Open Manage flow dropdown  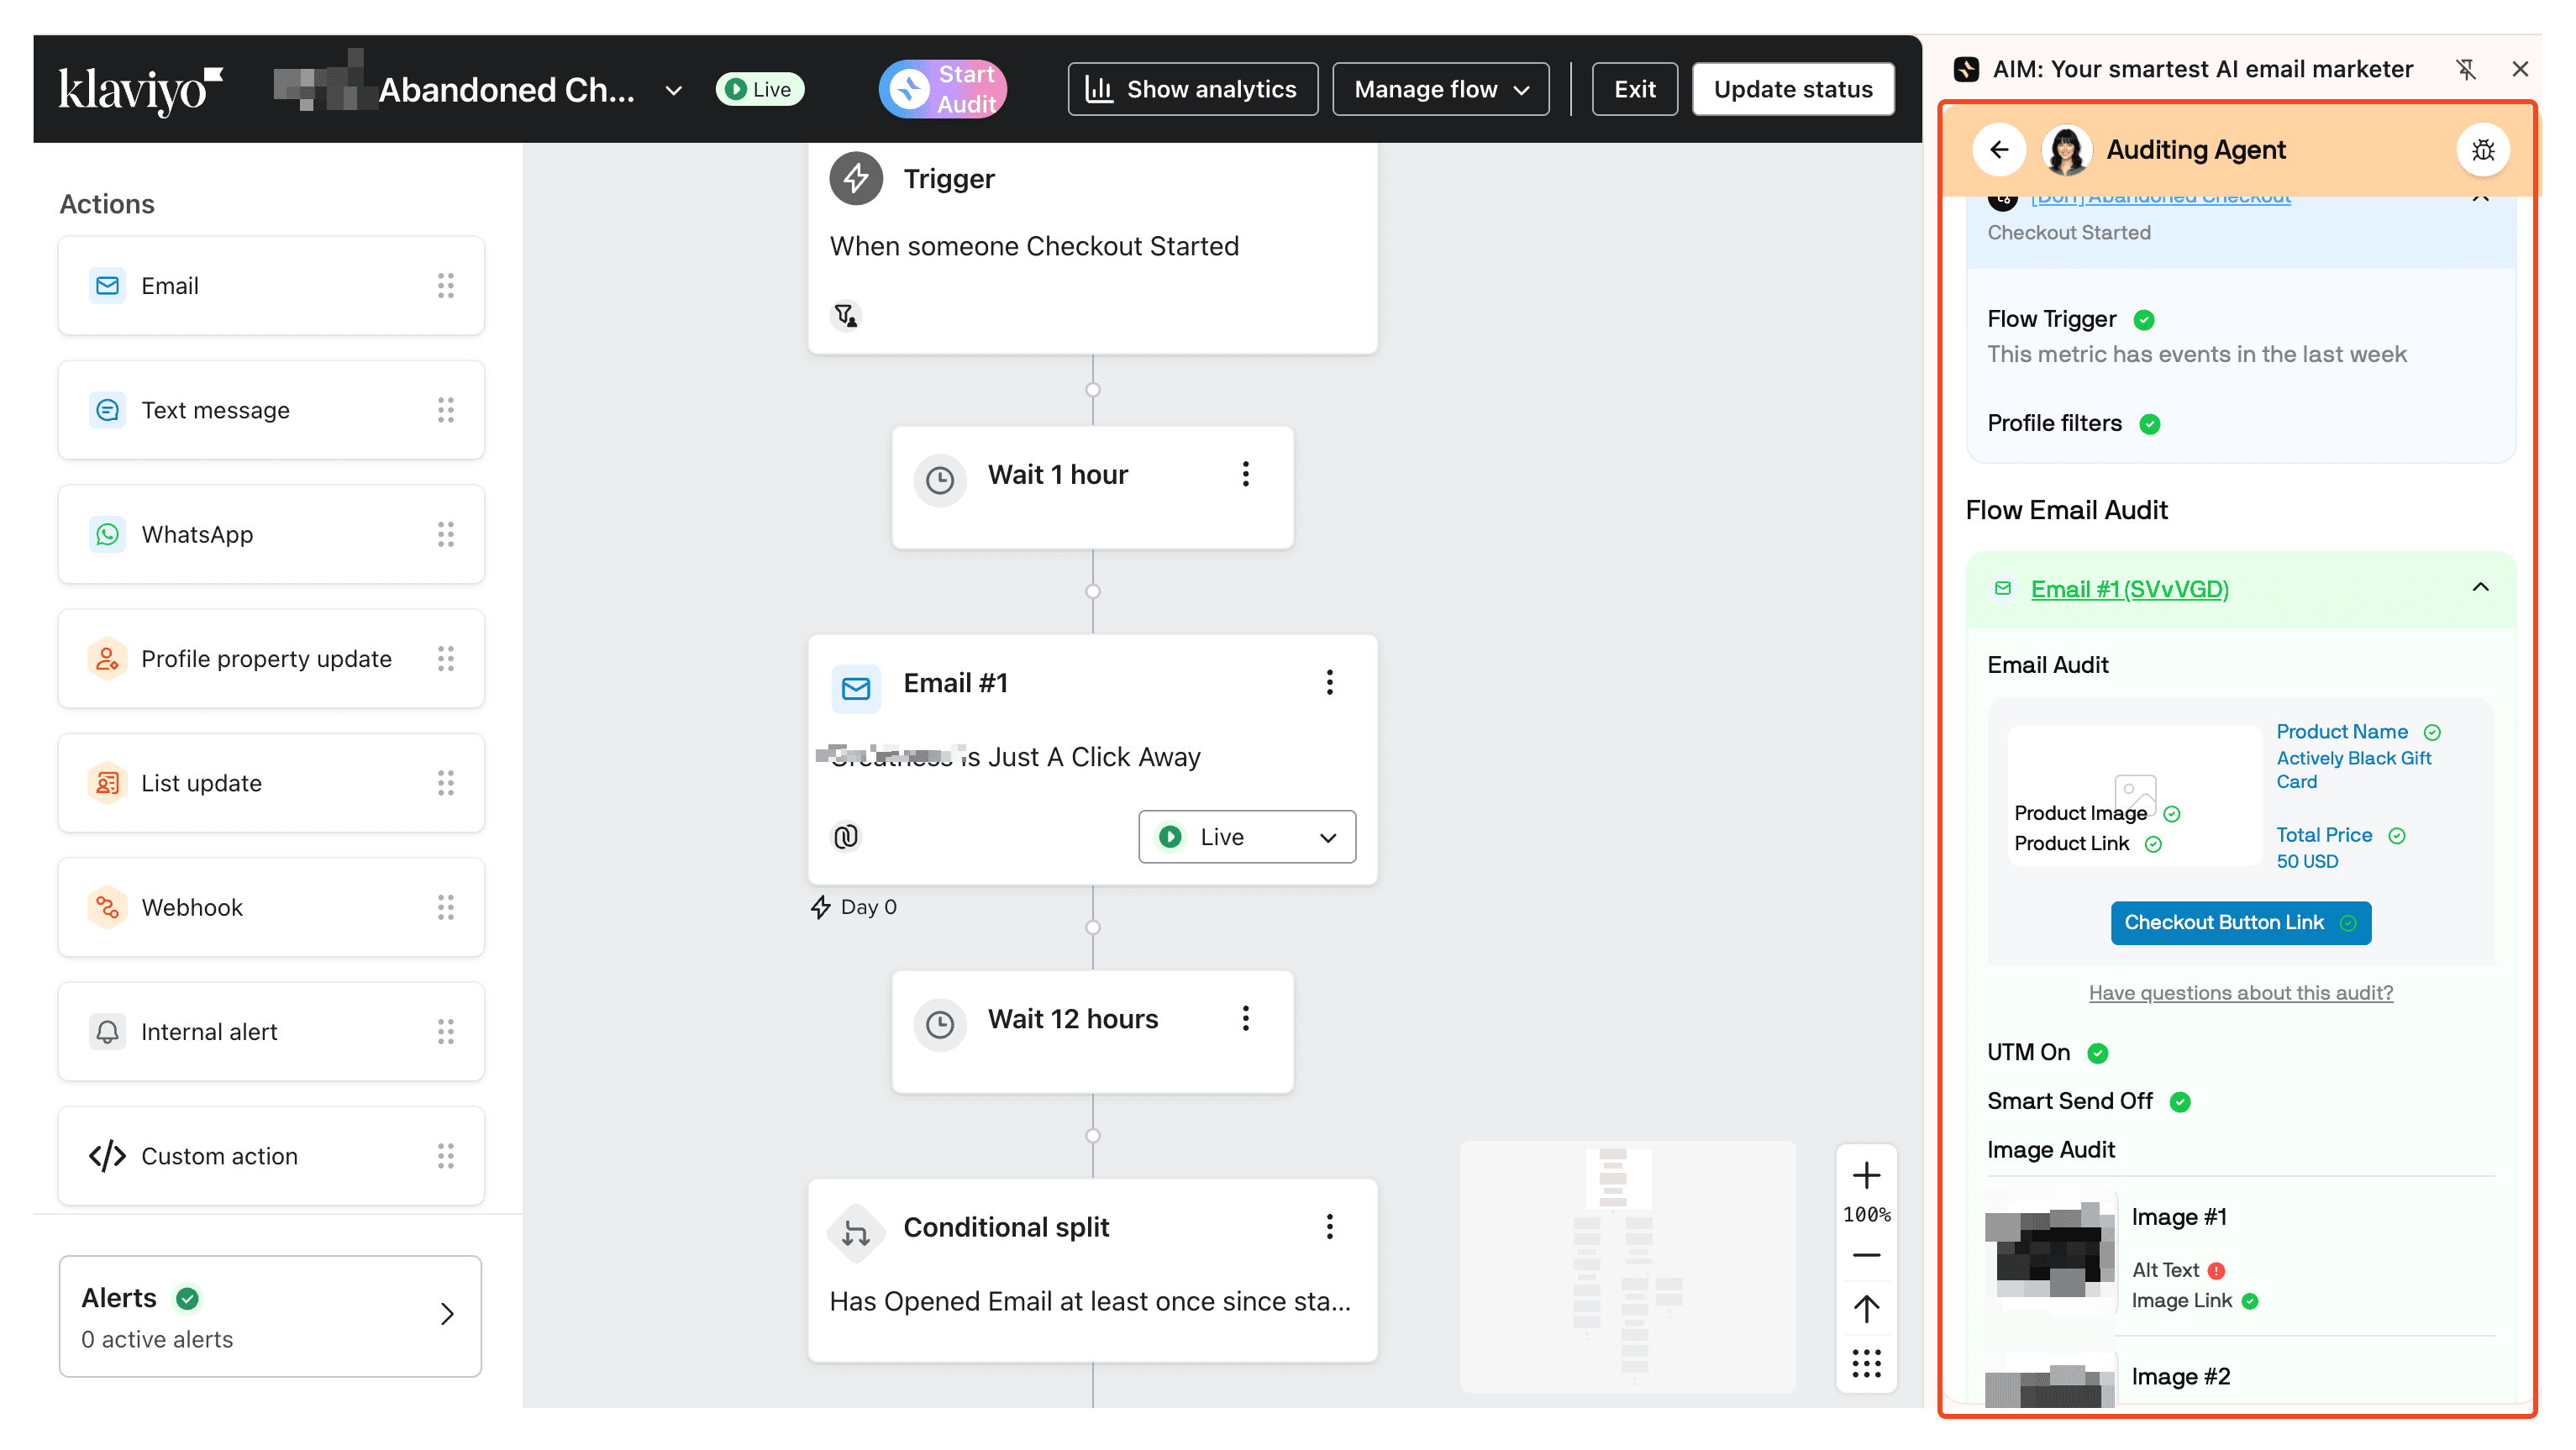1440,89
